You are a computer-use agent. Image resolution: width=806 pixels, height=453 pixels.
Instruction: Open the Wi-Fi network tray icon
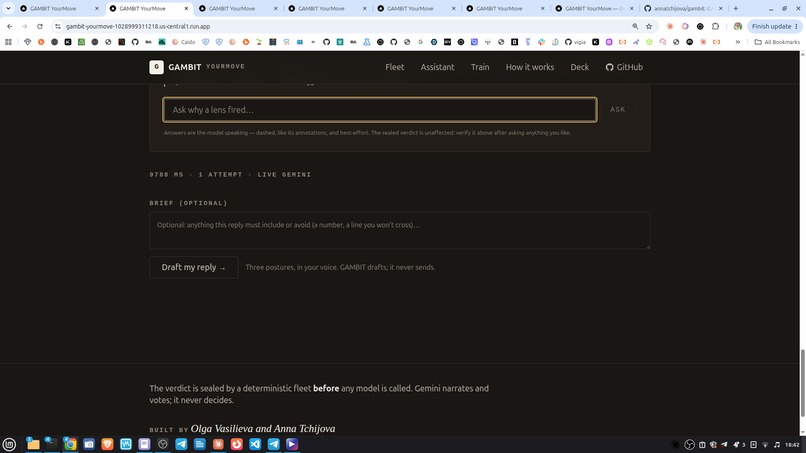pos(765,445)
